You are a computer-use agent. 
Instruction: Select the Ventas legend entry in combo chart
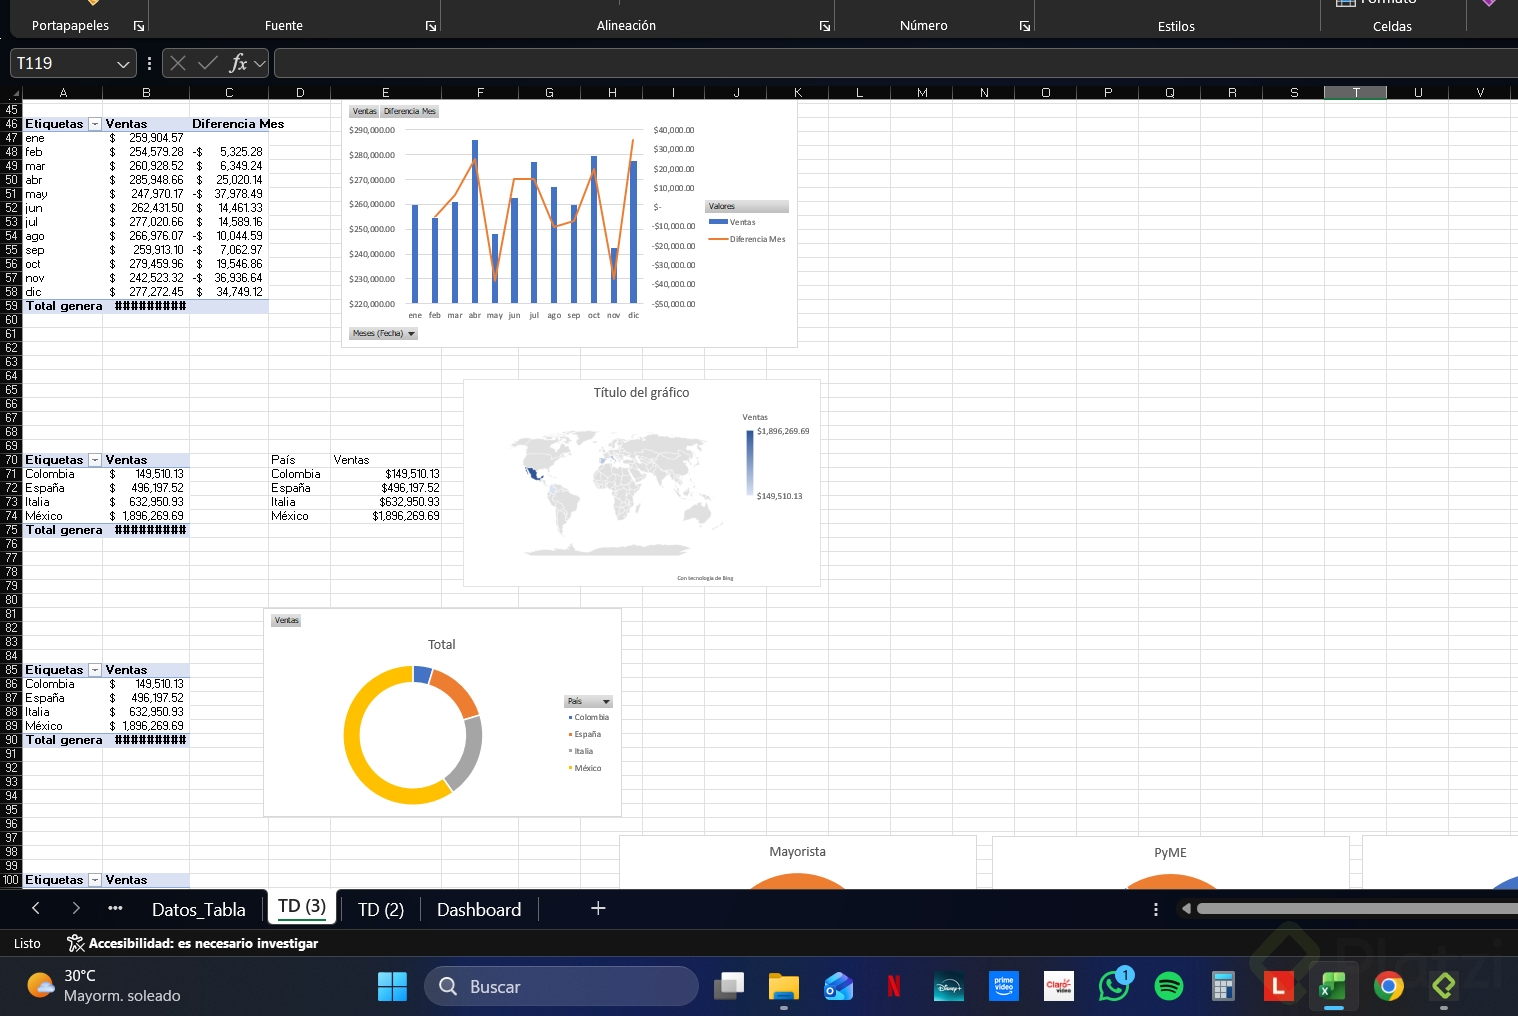point(732,222)
